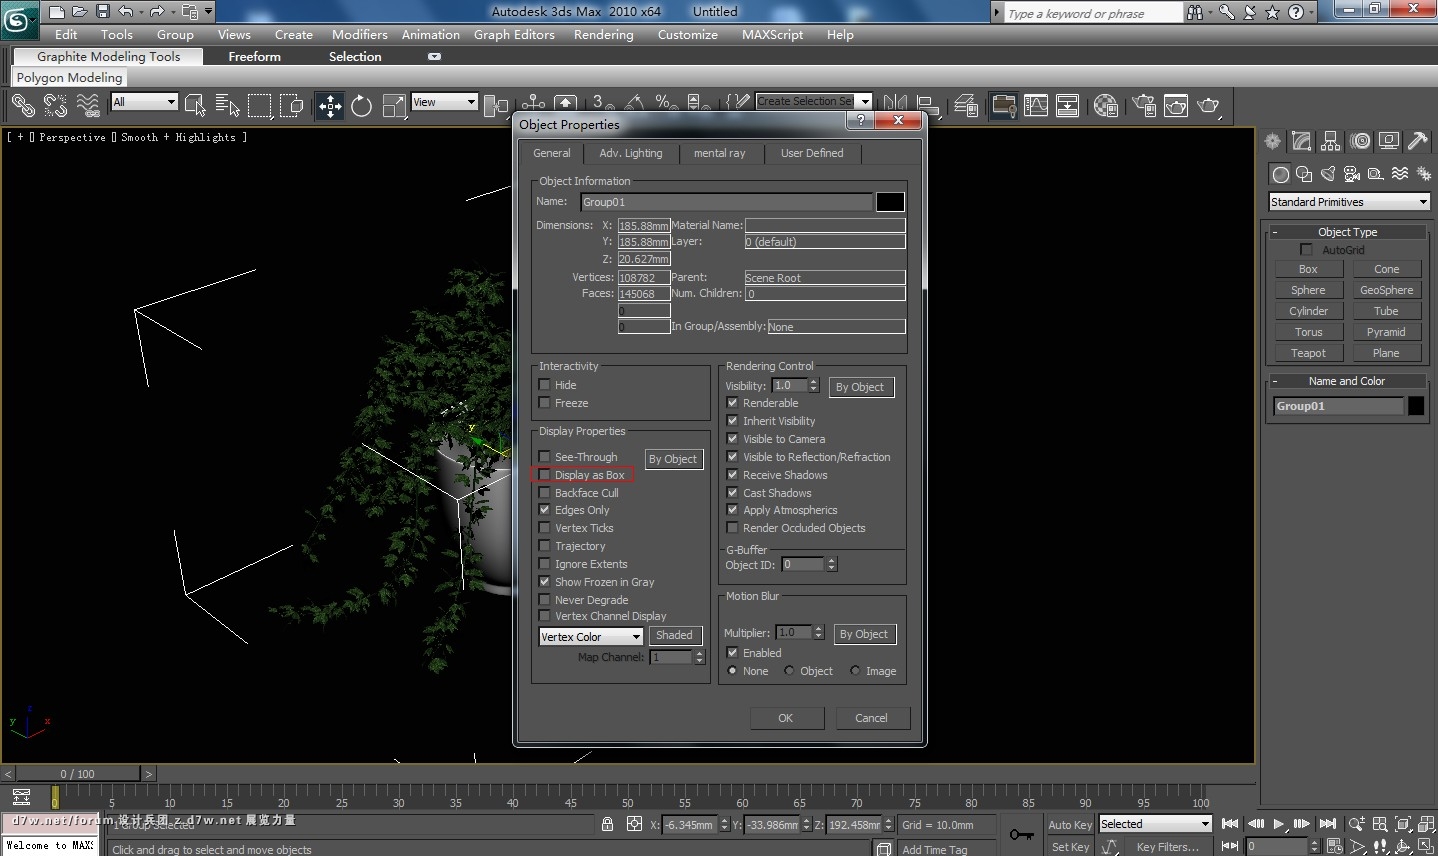Toggle Window/Crossing selection mode

tap(292, 105)
